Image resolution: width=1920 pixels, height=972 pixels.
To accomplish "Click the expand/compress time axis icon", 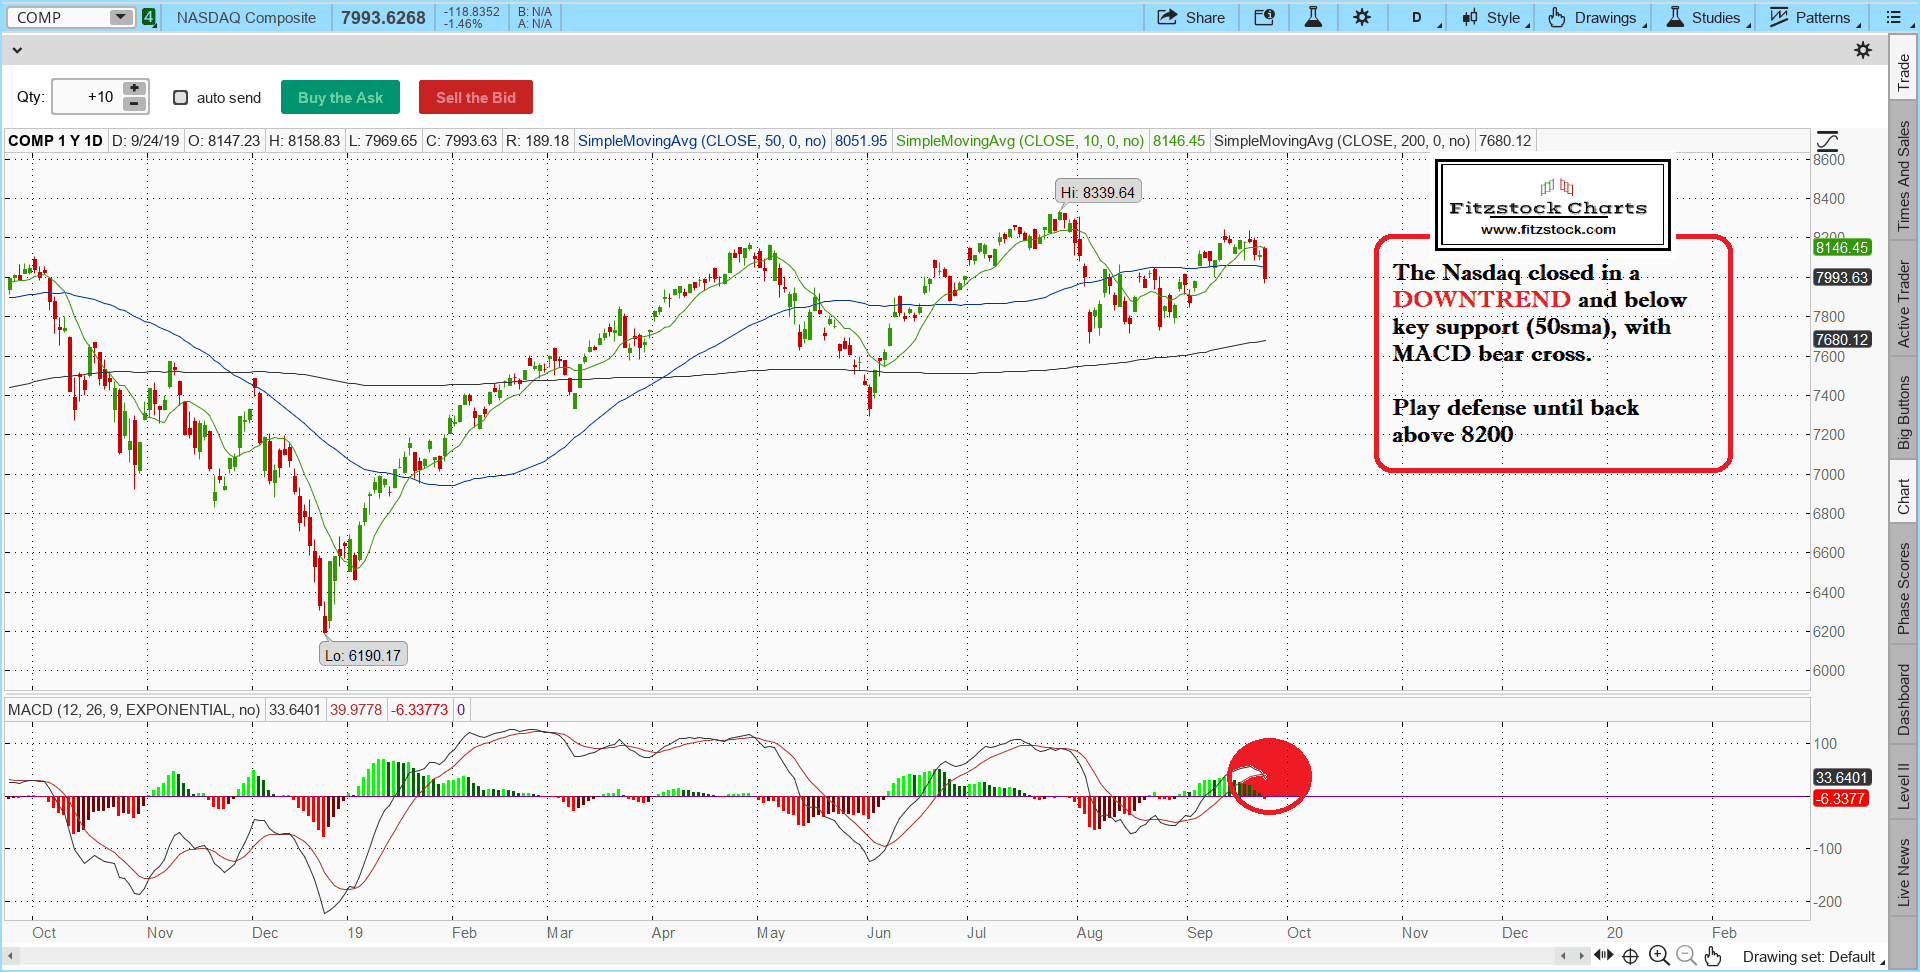I will (x=1603, y=956).
